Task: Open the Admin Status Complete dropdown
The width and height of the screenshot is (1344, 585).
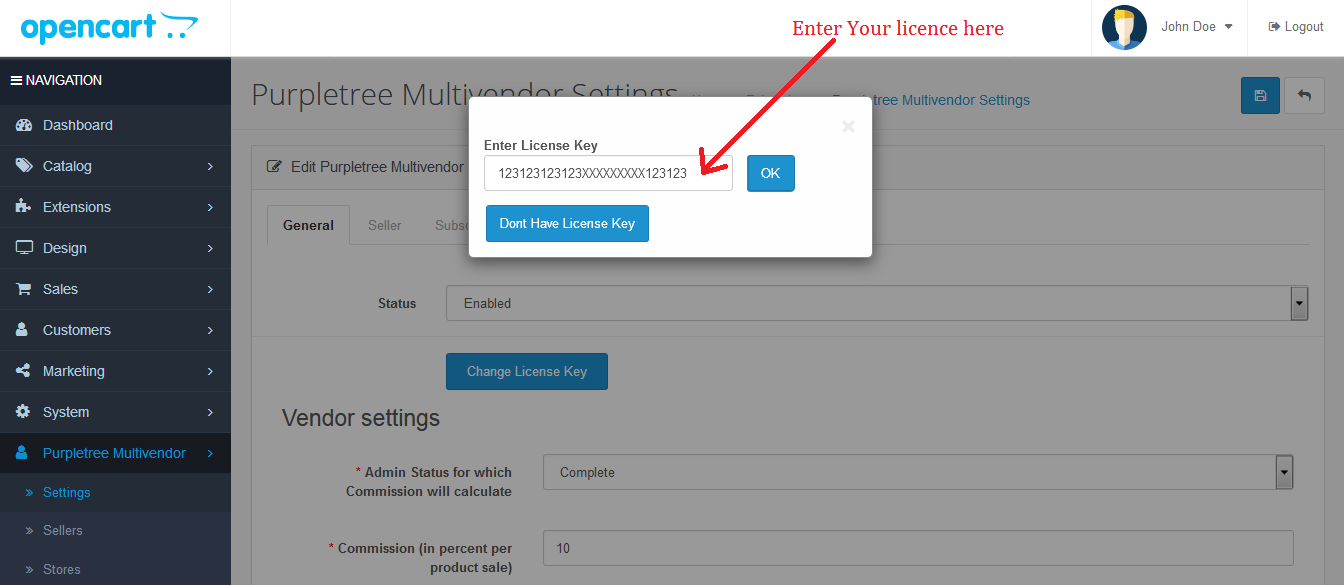Action: point(918,472)
